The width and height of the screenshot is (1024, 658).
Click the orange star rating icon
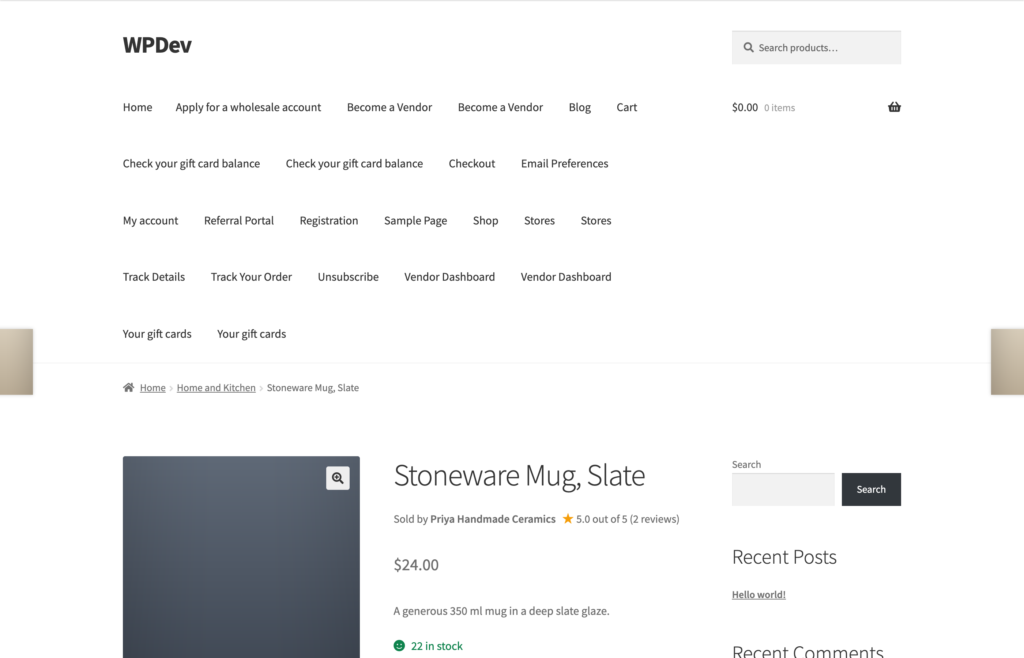[x=568, y=518]
